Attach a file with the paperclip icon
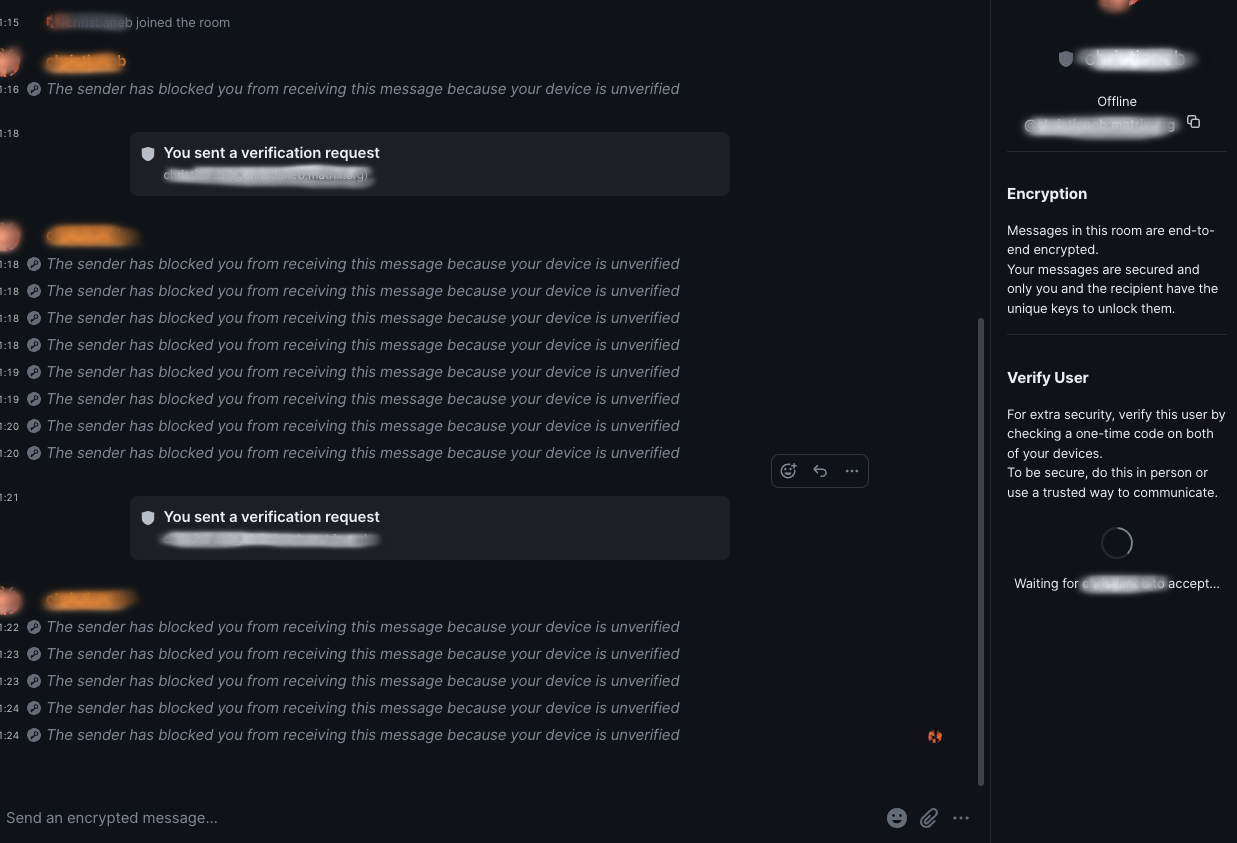The width and height of the screenshot is (1237, 843). point(929,818)
